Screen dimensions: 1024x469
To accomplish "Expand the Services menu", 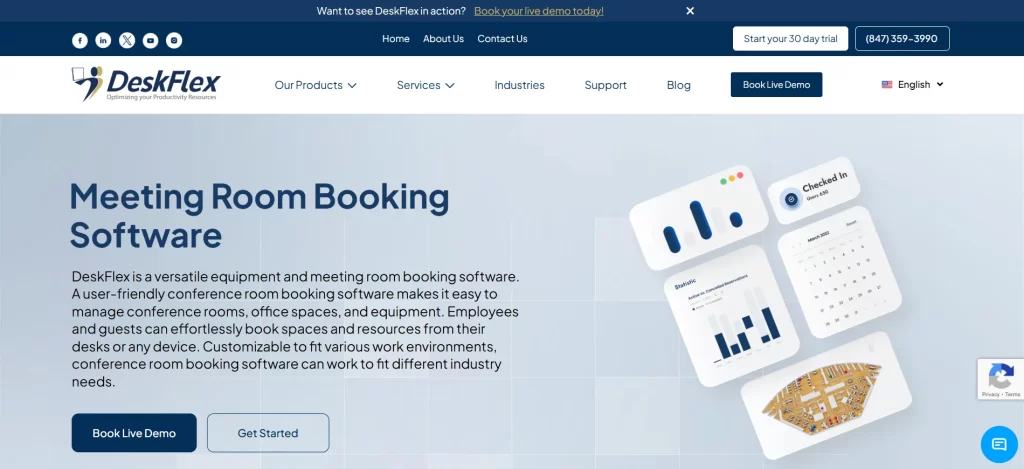I will pos(425,85).
